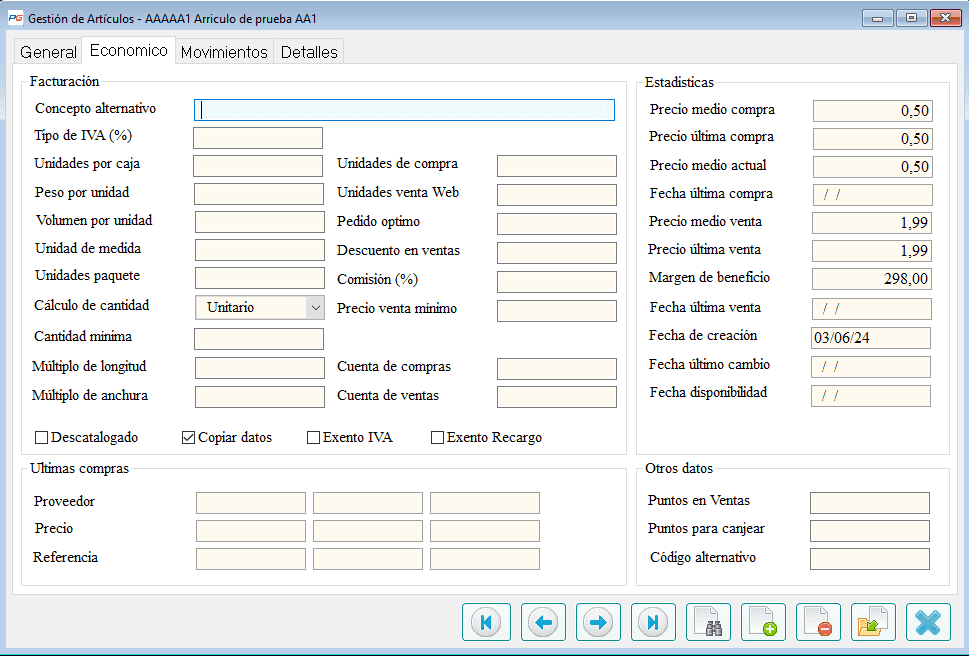Image resolution: width=969 pixels, height=656 pixels.
Task: Click the Código alternativo field
Action: [x=870, y=559]
